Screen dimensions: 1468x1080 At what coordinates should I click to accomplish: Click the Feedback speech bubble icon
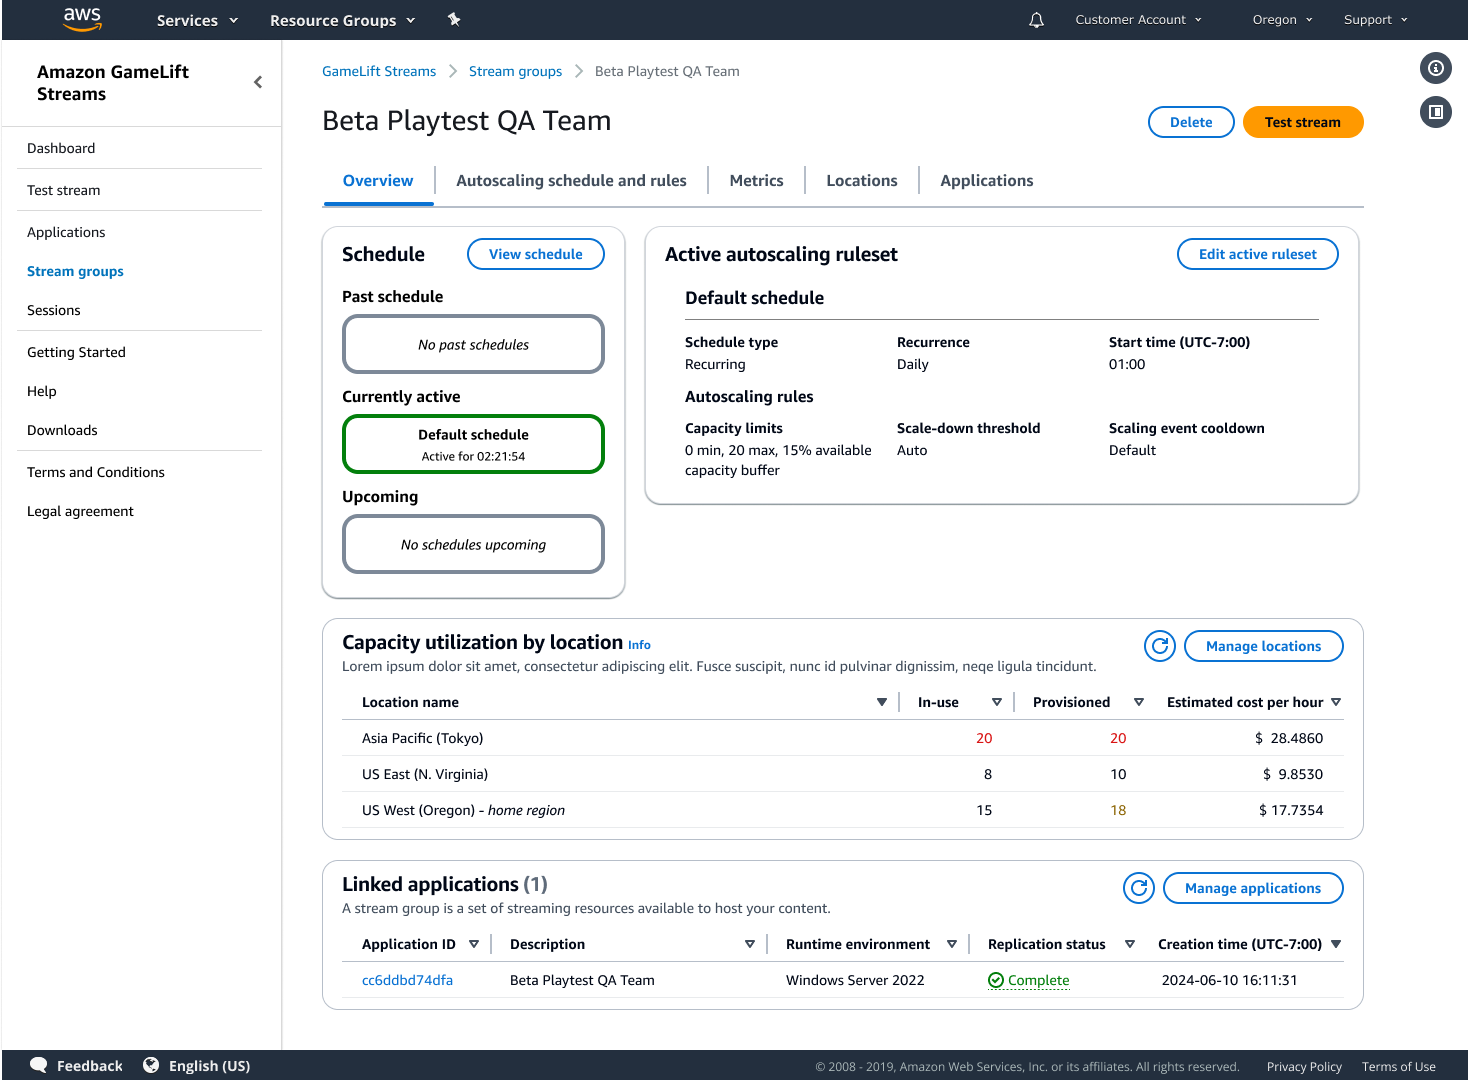tap(39, 1065)
